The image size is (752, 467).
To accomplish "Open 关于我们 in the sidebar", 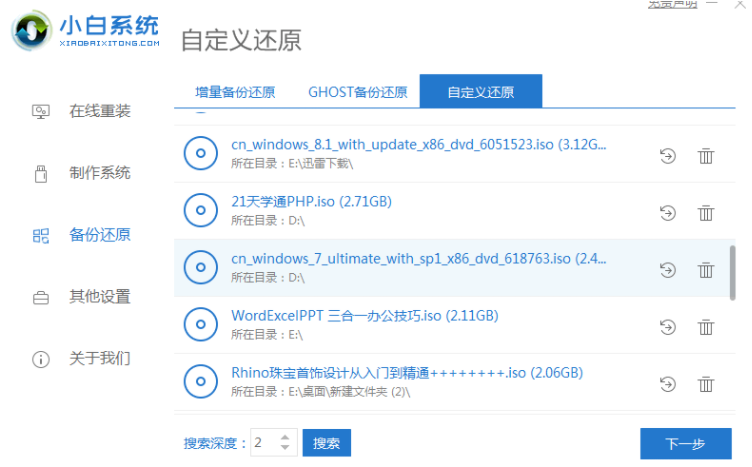I will coord(99,358).
